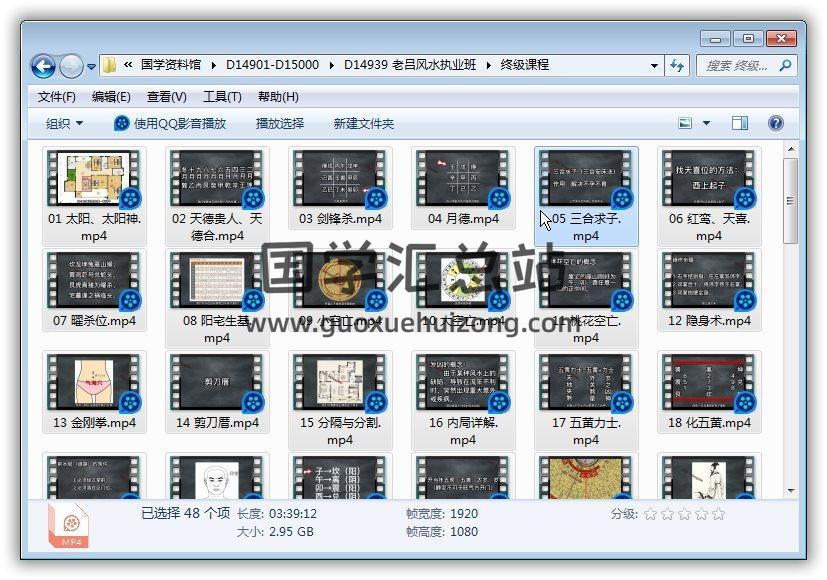This screenshot has height=580, width=827.
Task: Click the Forward navigation arrow button
Action: 71,66
